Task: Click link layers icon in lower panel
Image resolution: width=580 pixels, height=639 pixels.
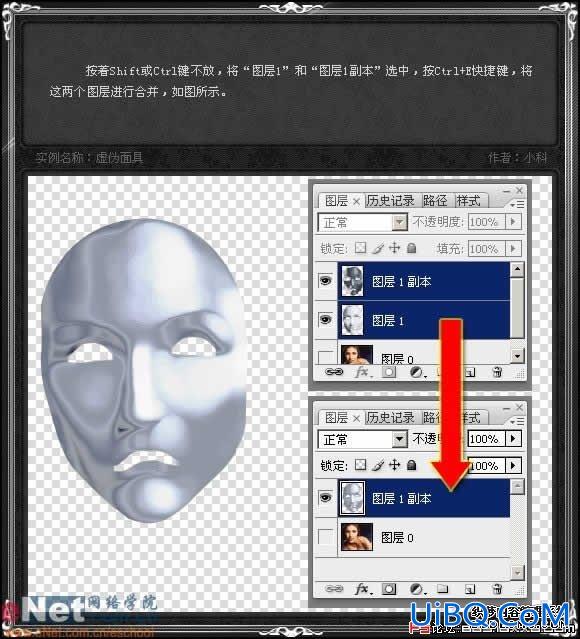Action: [334, 588]
